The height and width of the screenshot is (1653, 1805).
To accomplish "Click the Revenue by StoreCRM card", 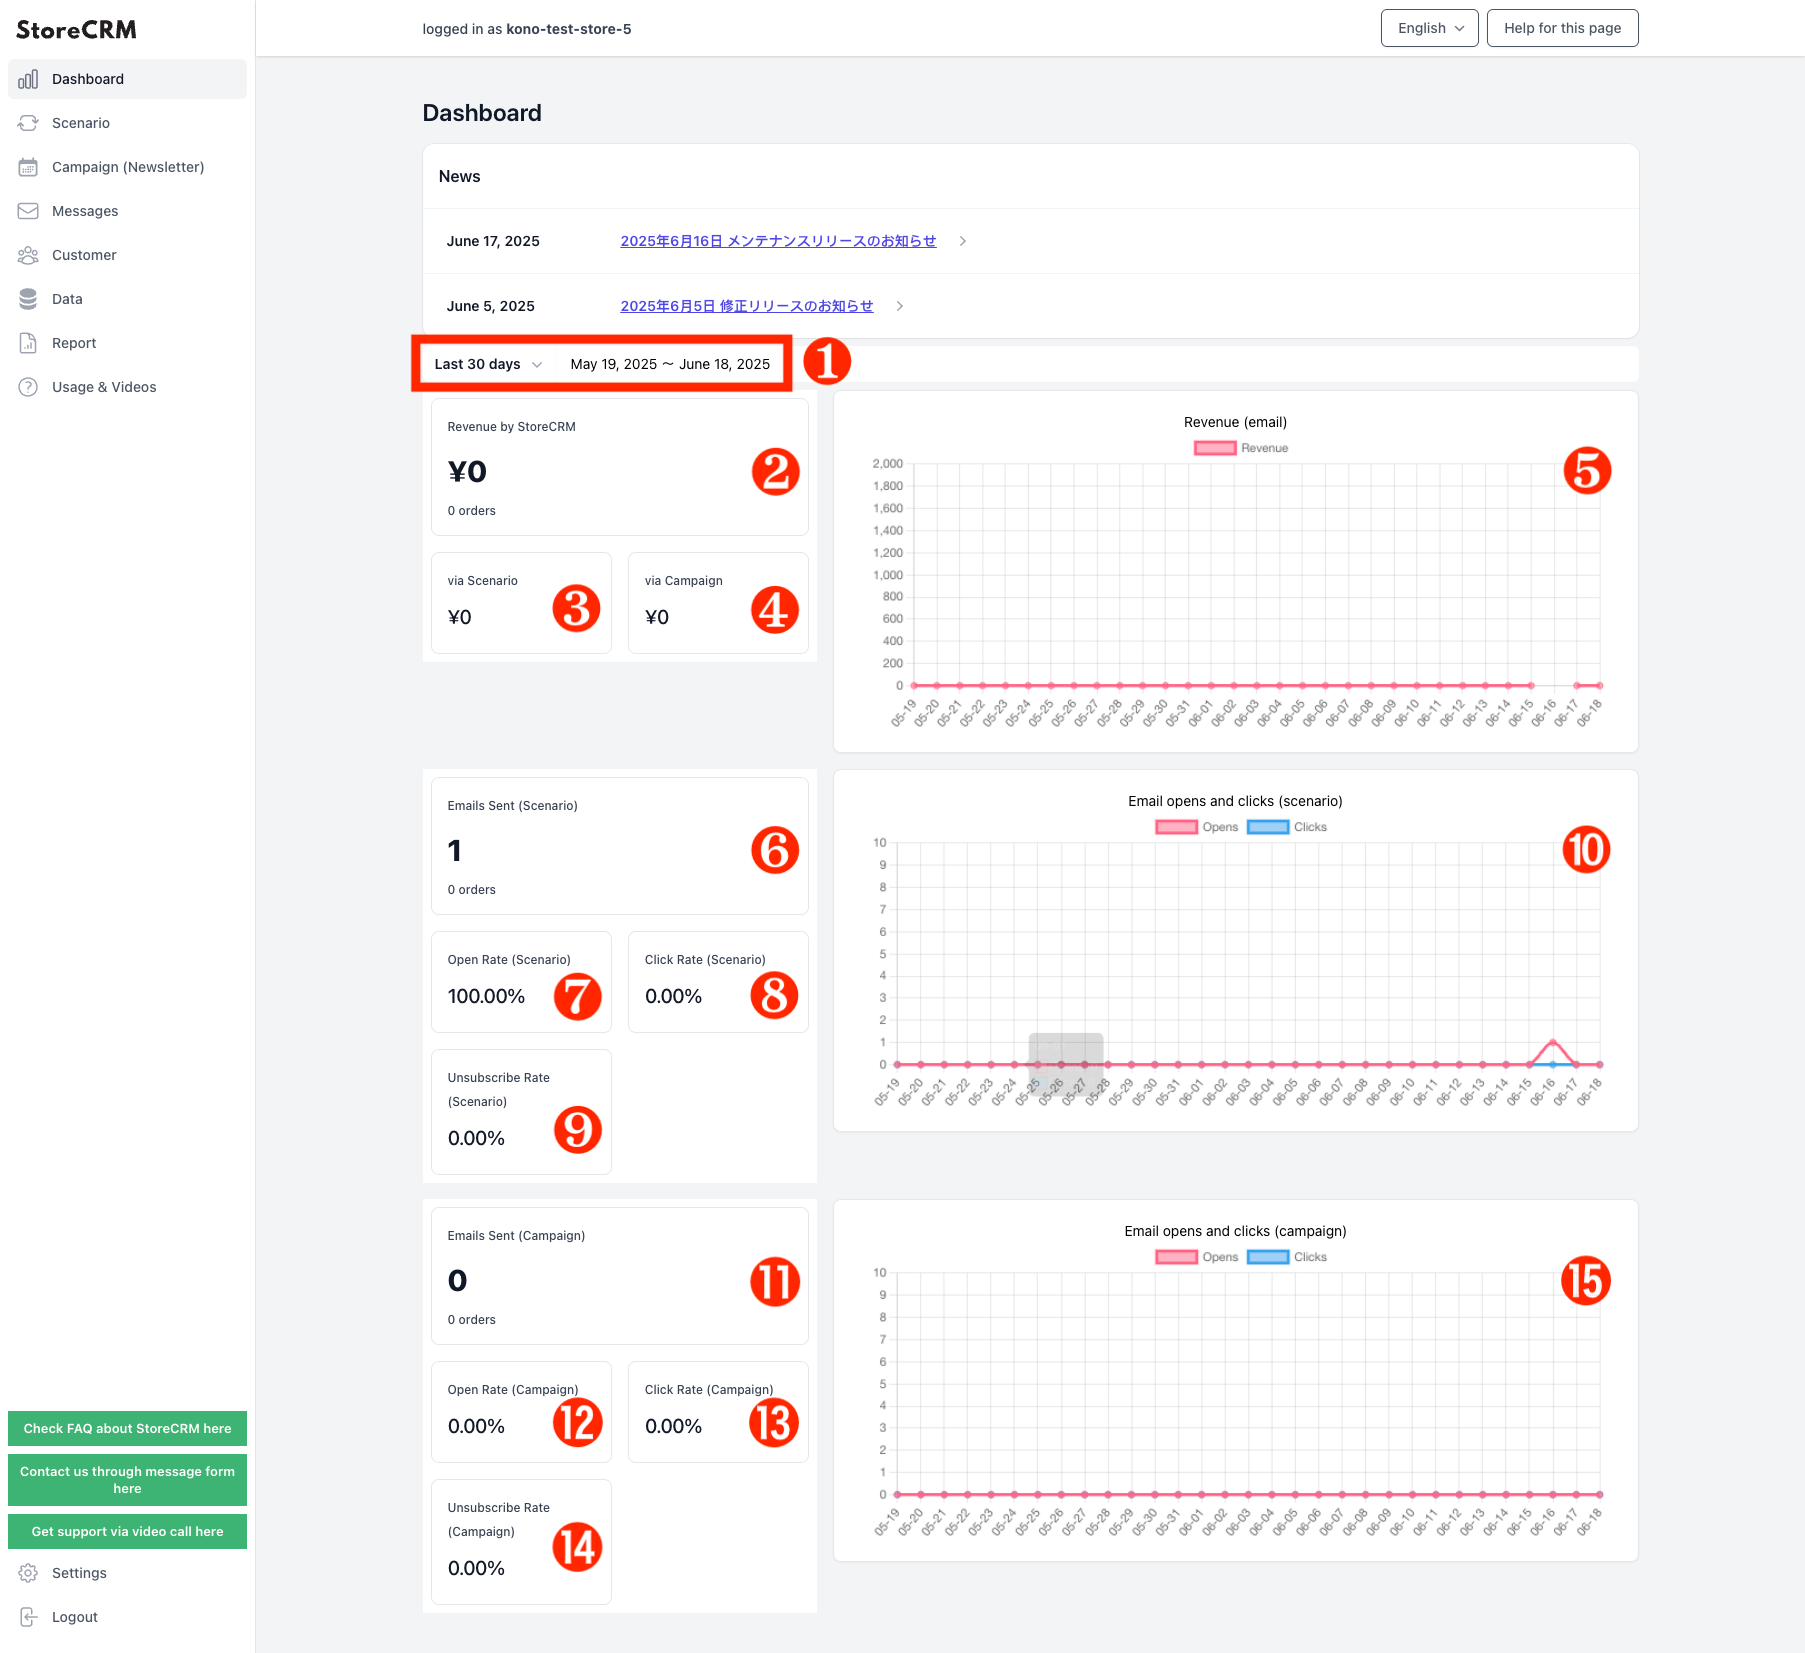I will [x=619, y=467].
